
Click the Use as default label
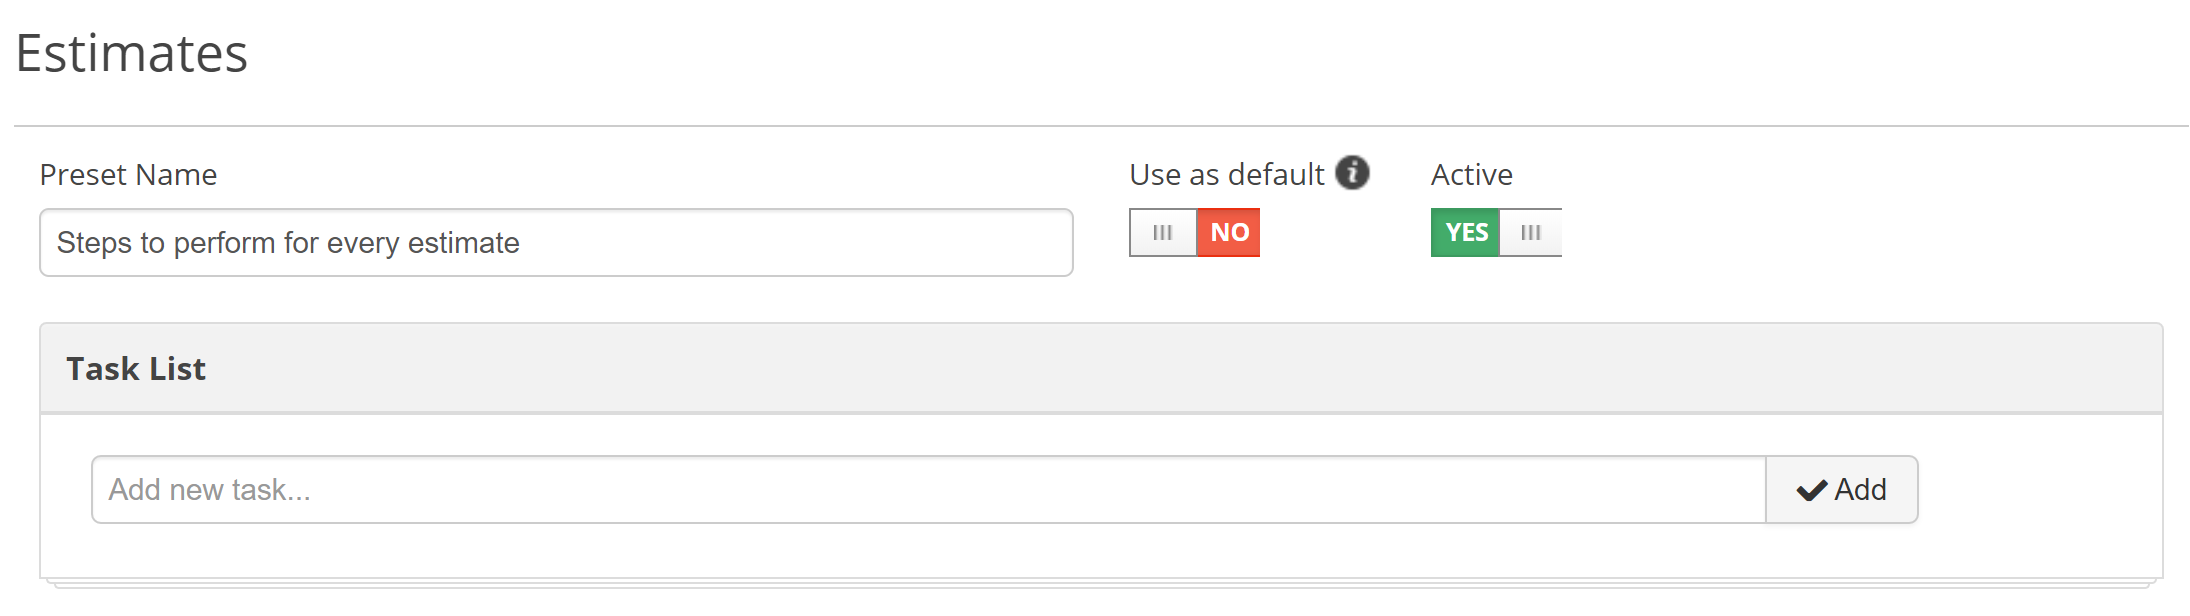click(x=1227, y=175)
